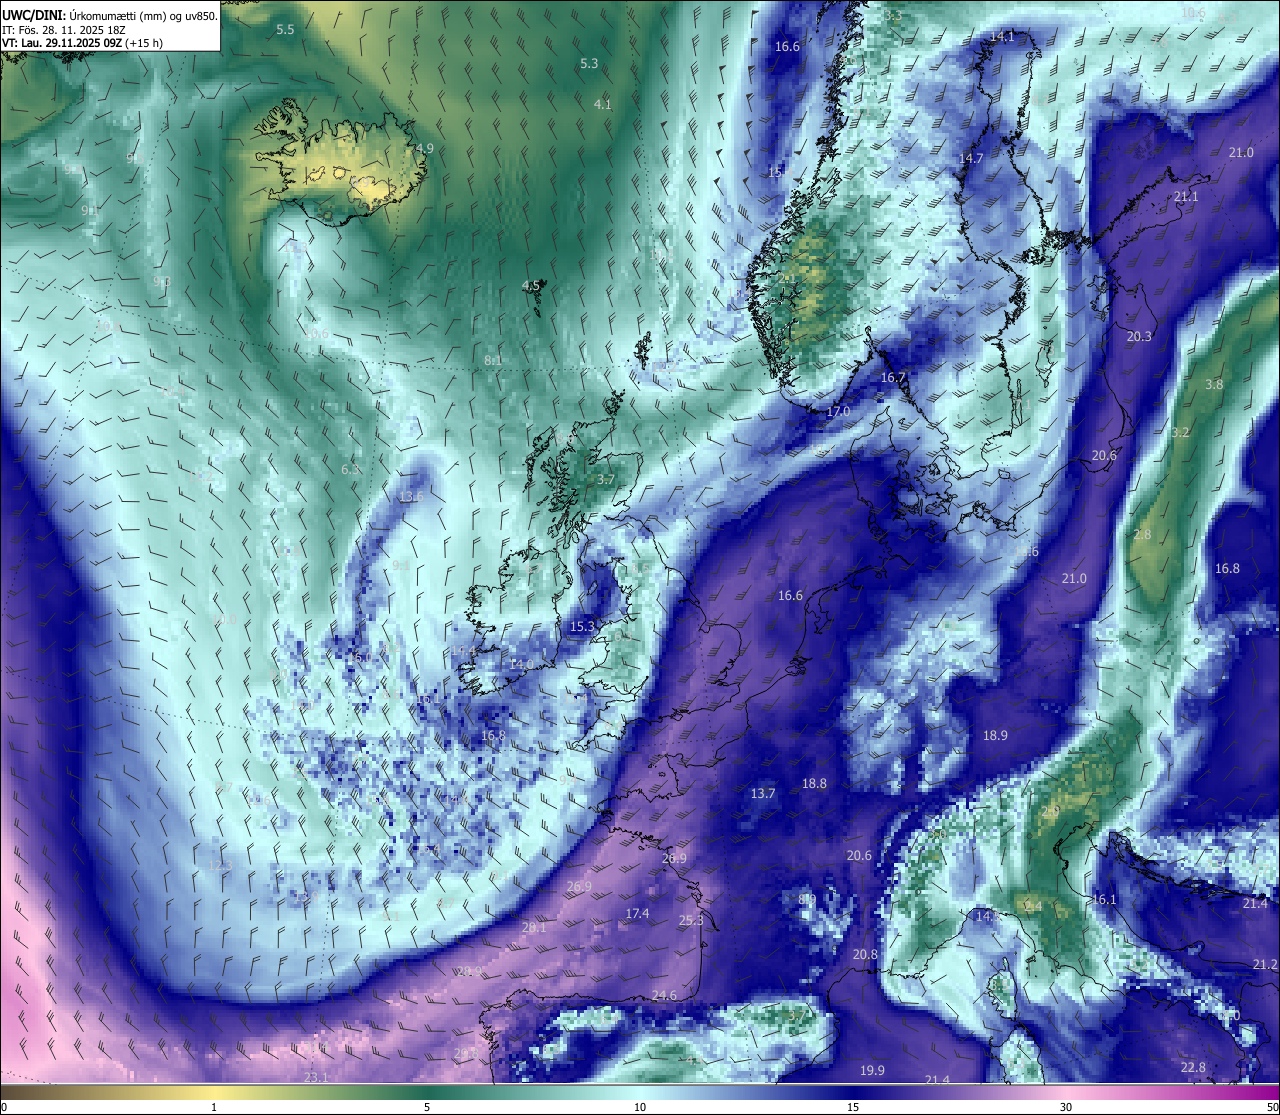Click the 'UWC/DINI: Úrkomumætti (mm) og uv850.' title line
Viewport: 1280px width, 1115px height.
pos(110,15)
